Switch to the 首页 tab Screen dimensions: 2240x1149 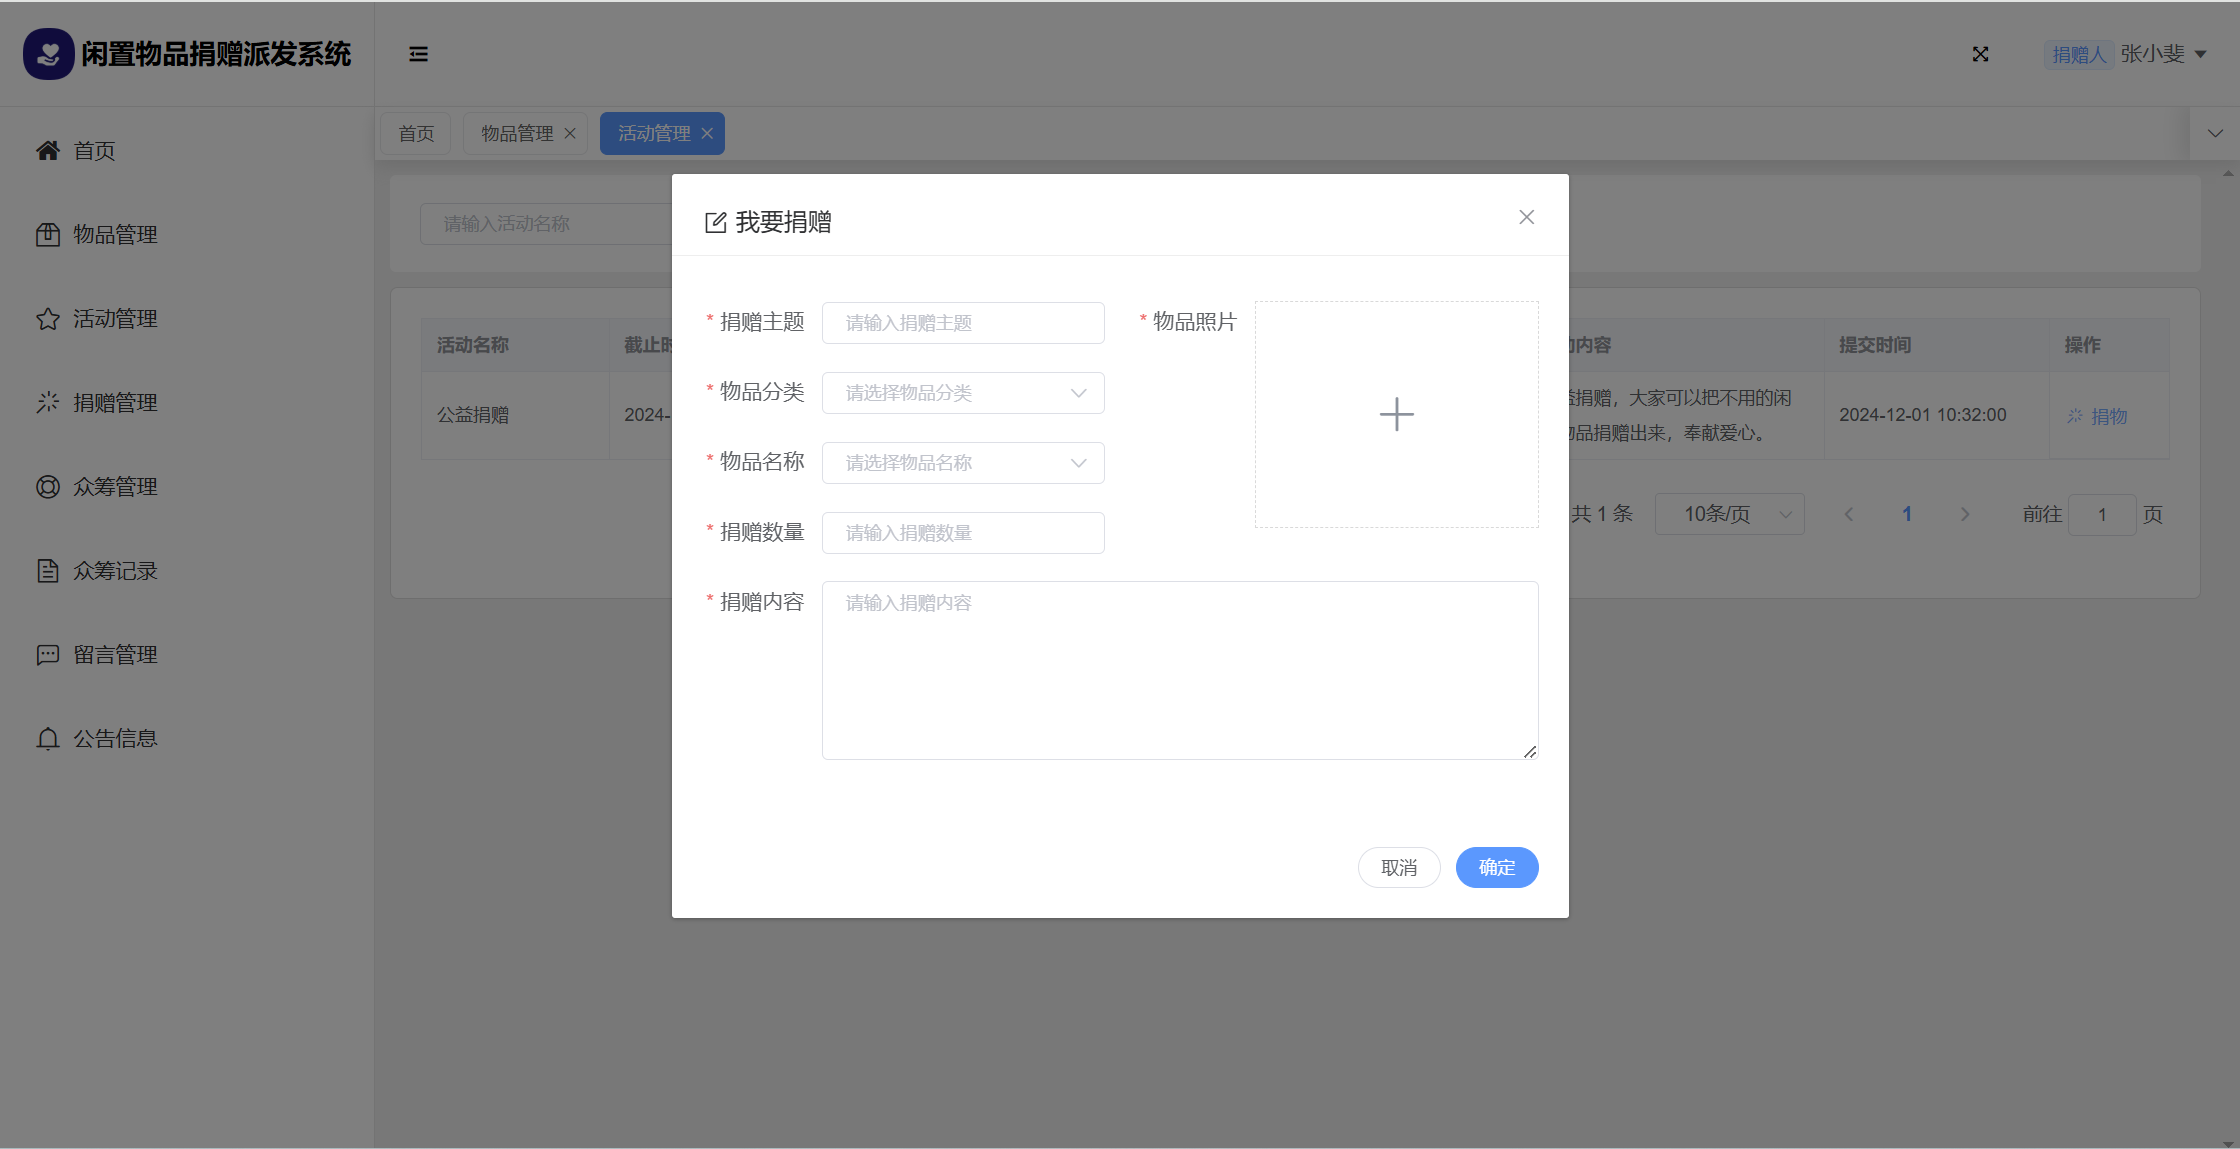416,133
